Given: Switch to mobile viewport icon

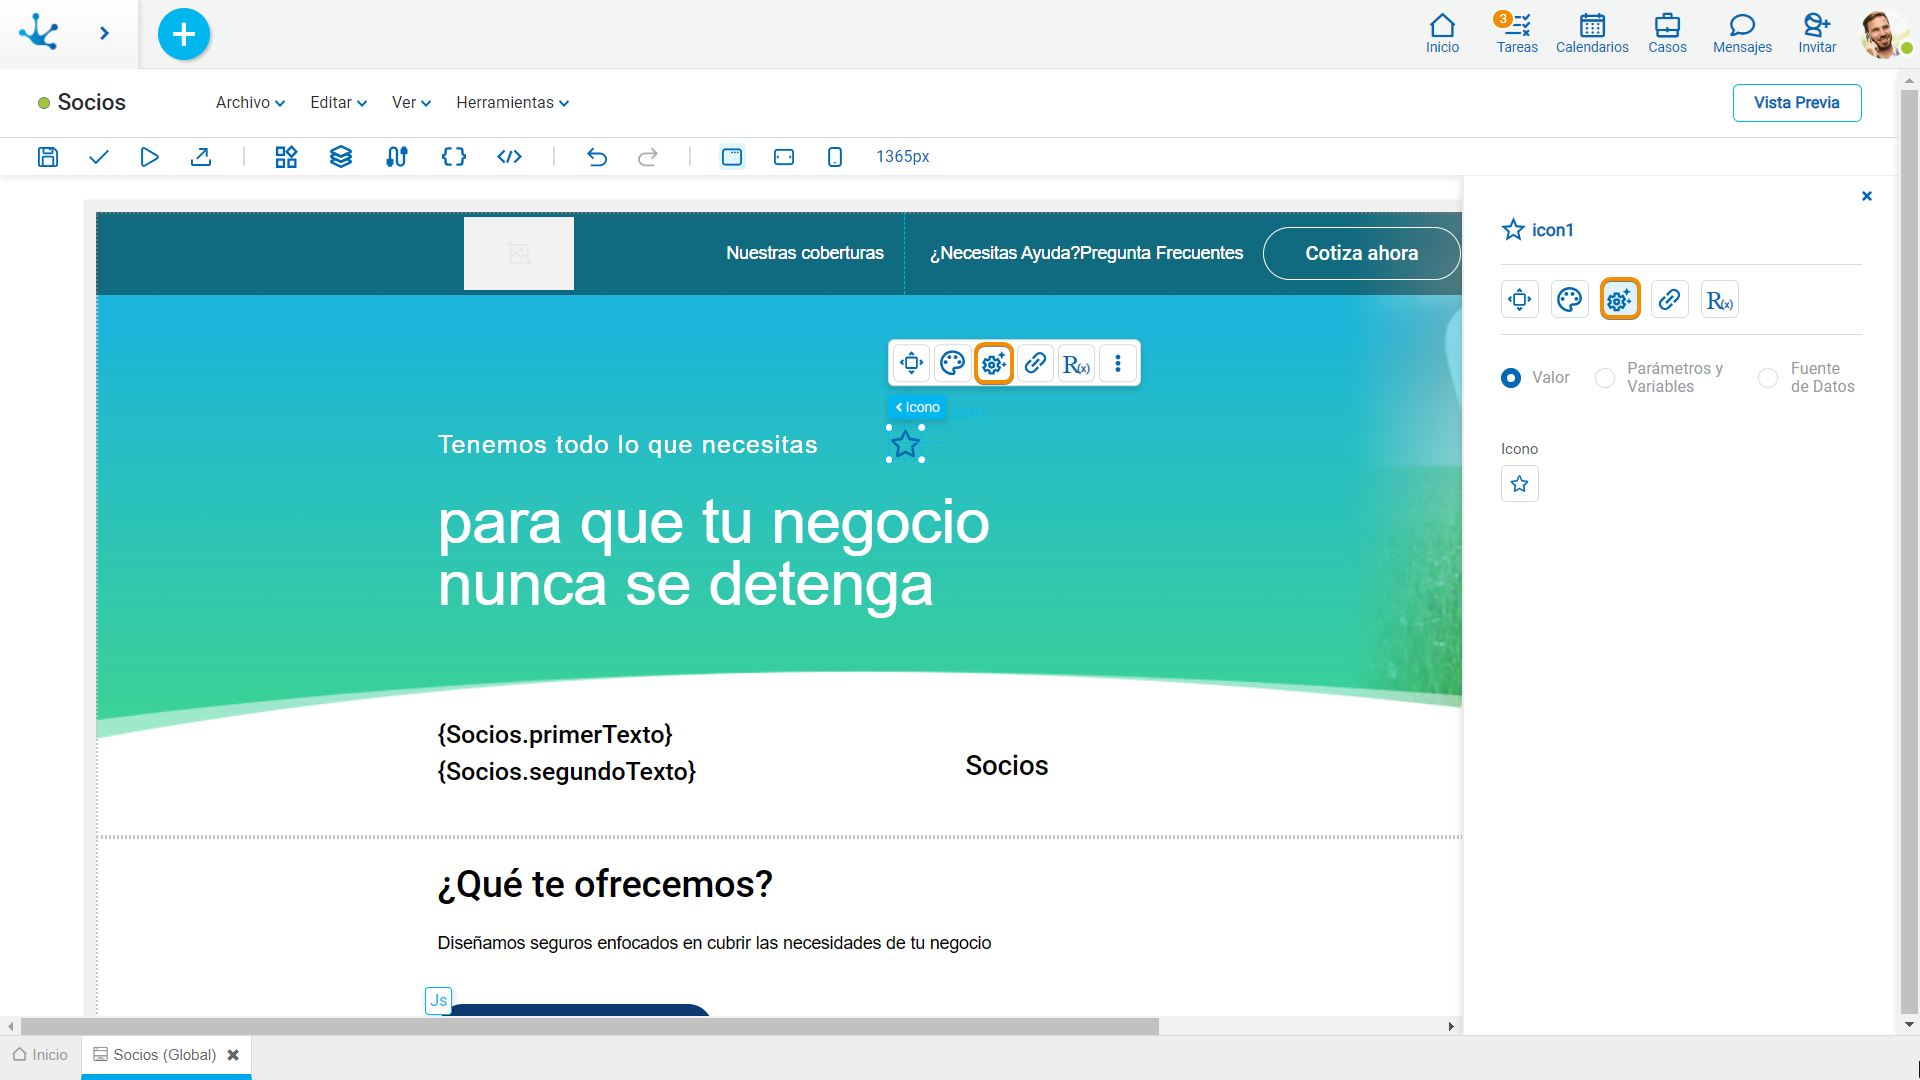Looking at the screenshot, I should point(835,157).
